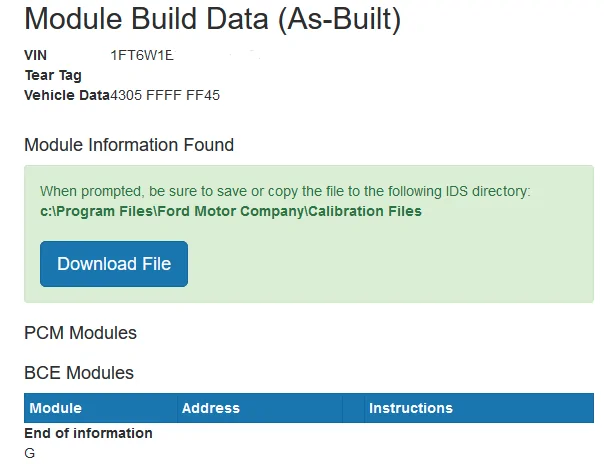Click the 'End of information' text
Image resolution: width=604 pixels, height=464 pixels.
(88, 433)
